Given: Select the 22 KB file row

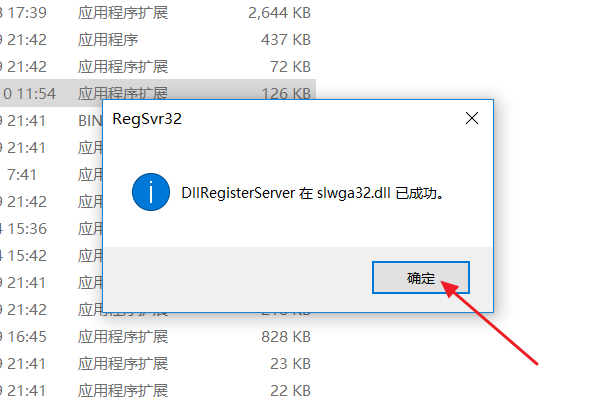Looking at the screenshot, I should point(158,390).
